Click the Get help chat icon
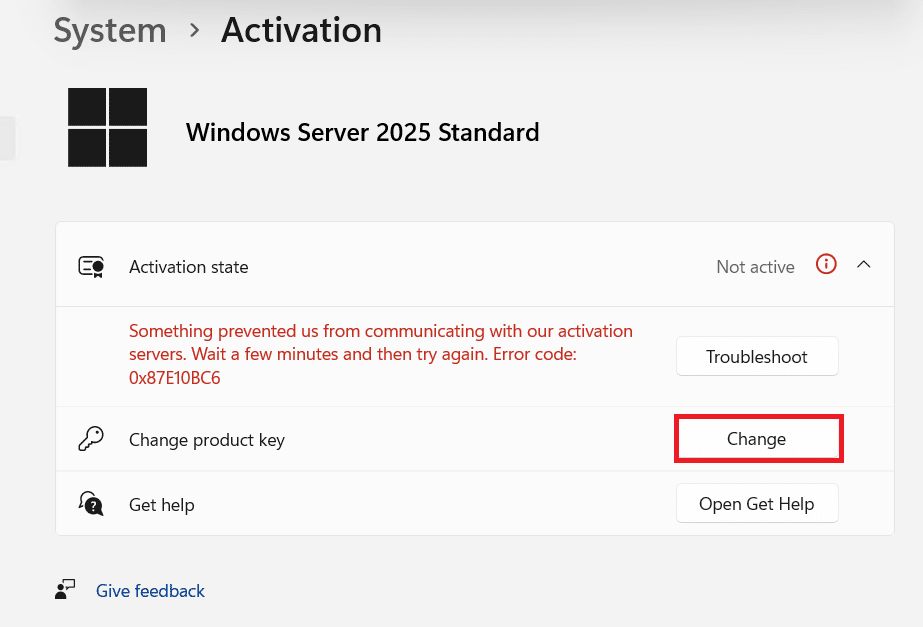This screenshot has width=923, height=627. 91,503
